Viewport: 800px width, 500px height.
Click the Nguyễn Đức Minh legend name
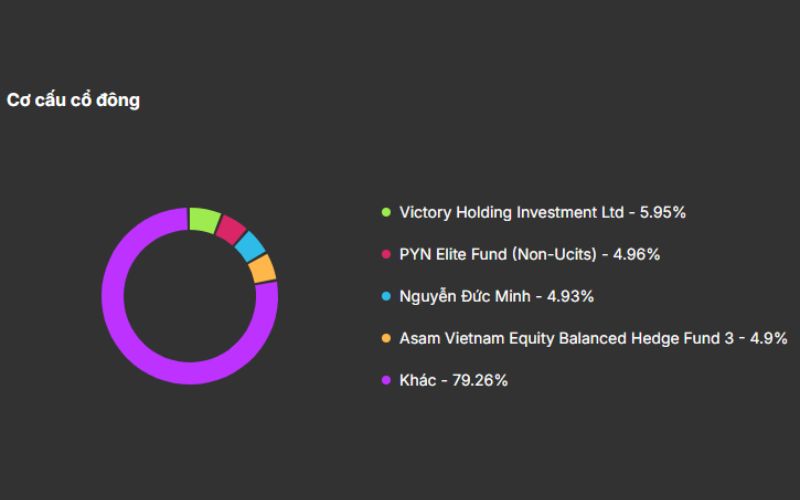pyautogui.click(x=467, y=296)
